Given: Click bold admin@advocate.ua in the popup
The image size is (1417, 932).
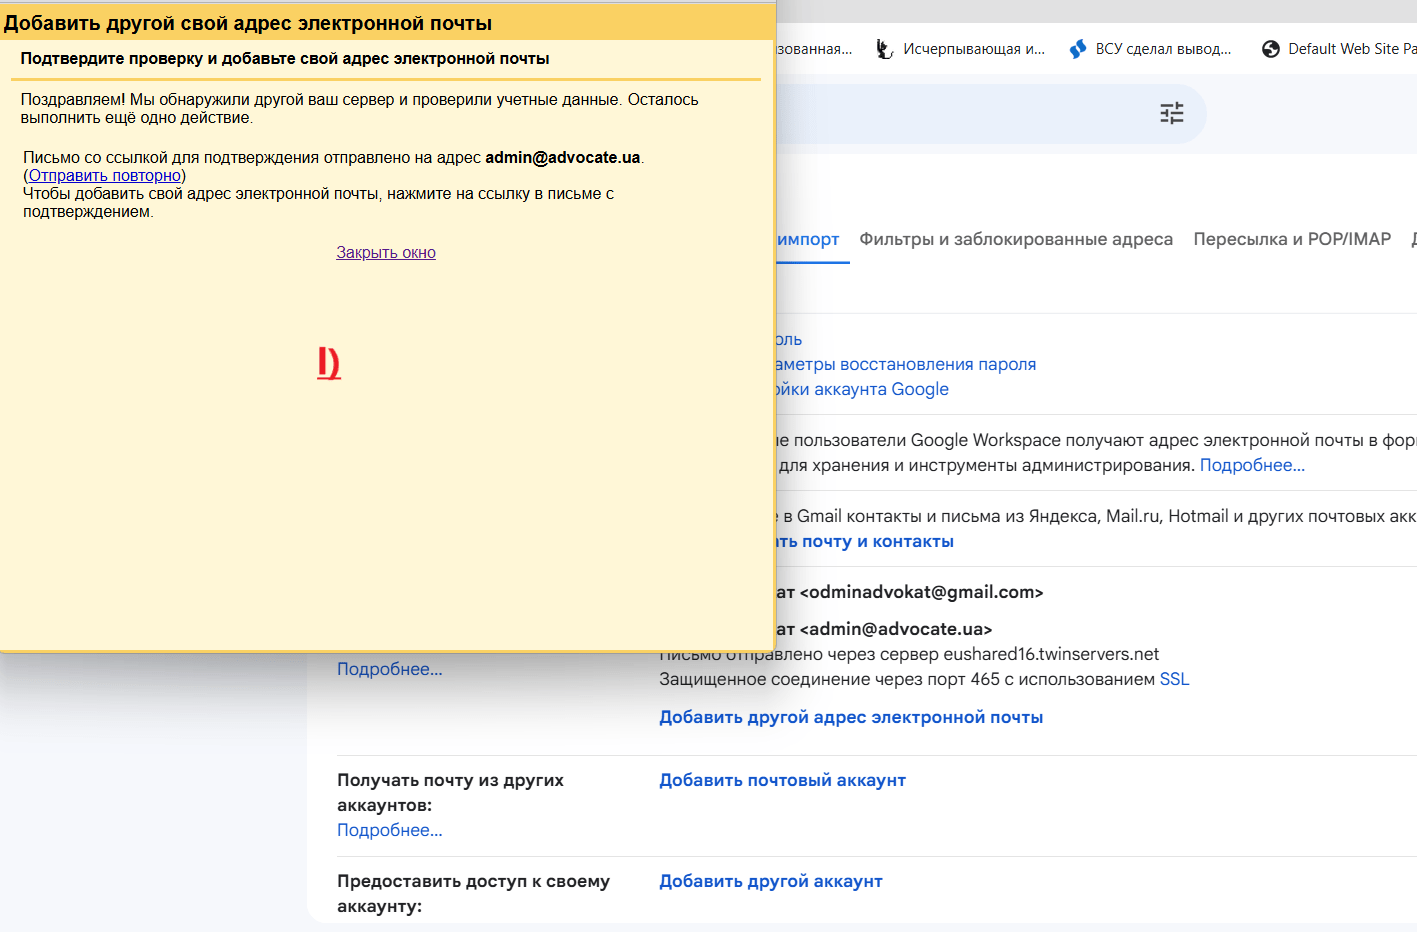Looking at the screenshot, I should pyautogui.click(x=563, y=158).
